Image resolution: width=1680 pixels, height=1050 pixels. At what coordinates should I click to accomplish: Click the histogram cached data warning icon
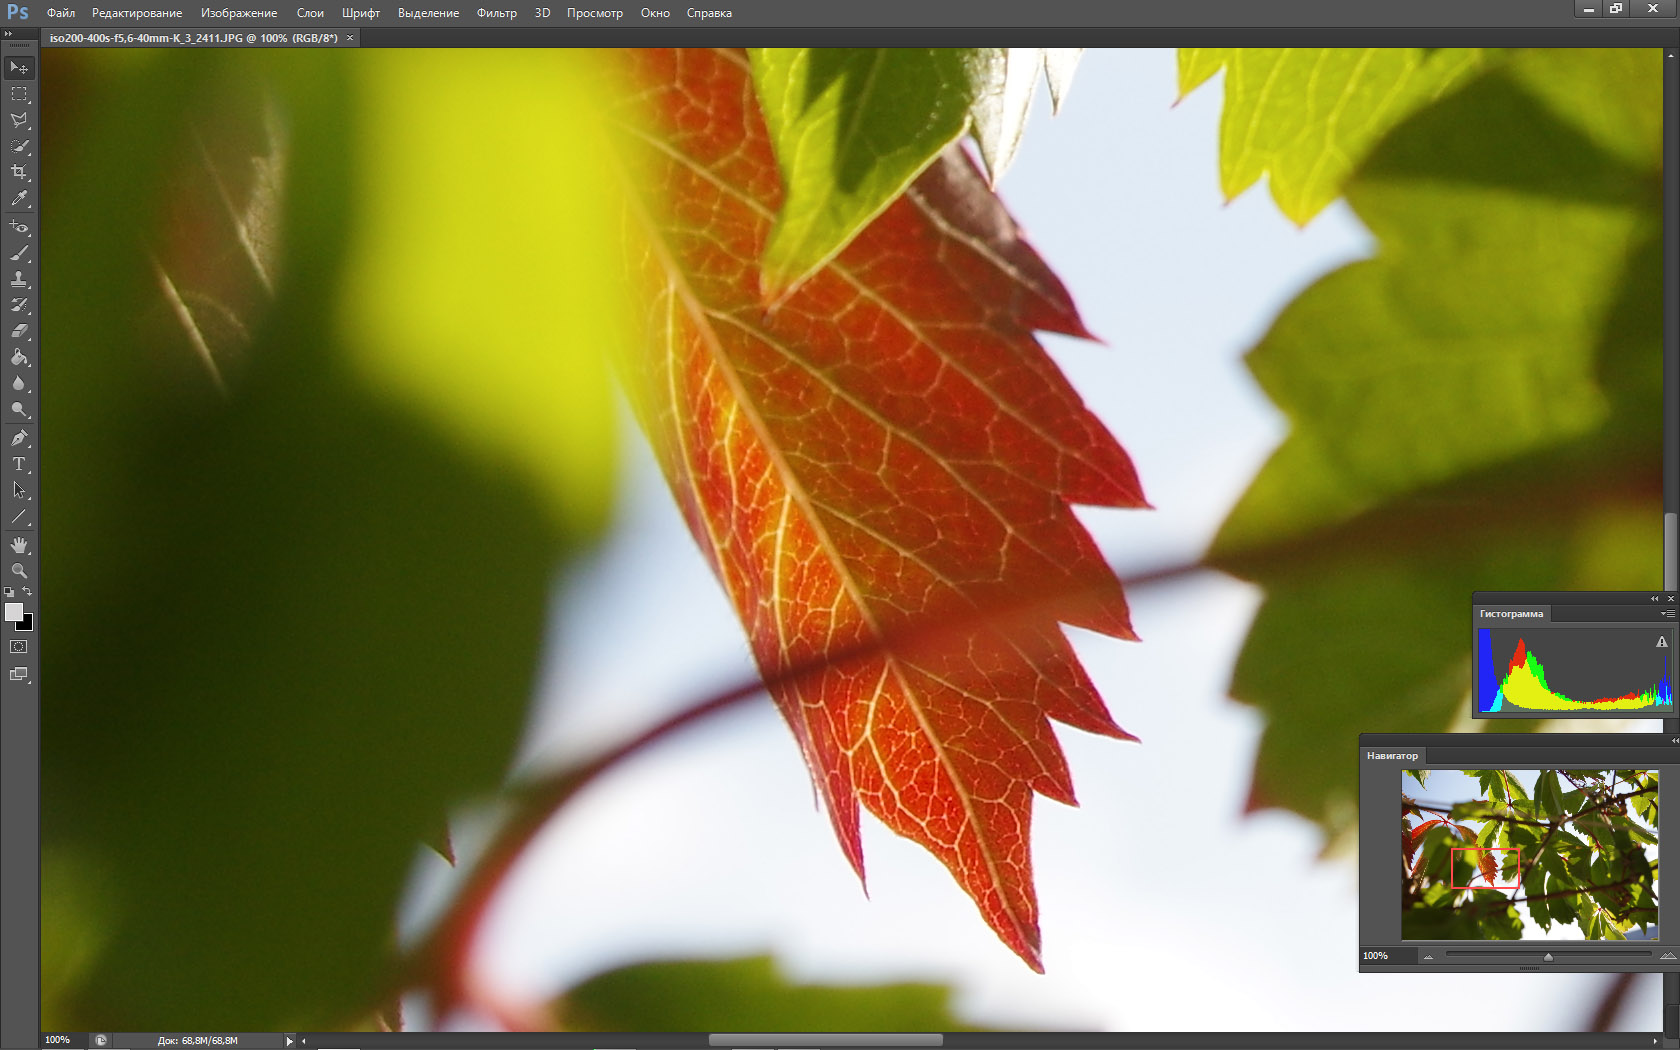coord(1662,642)
